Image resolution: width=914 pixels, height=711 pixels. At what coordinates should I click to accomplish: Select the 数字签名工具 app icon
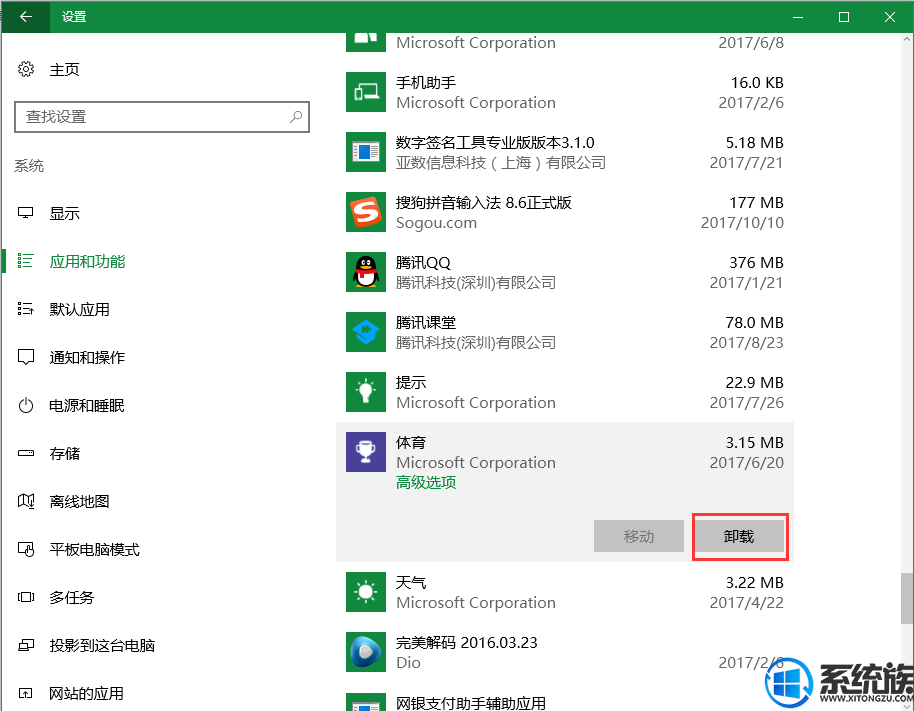pos(366,152)
